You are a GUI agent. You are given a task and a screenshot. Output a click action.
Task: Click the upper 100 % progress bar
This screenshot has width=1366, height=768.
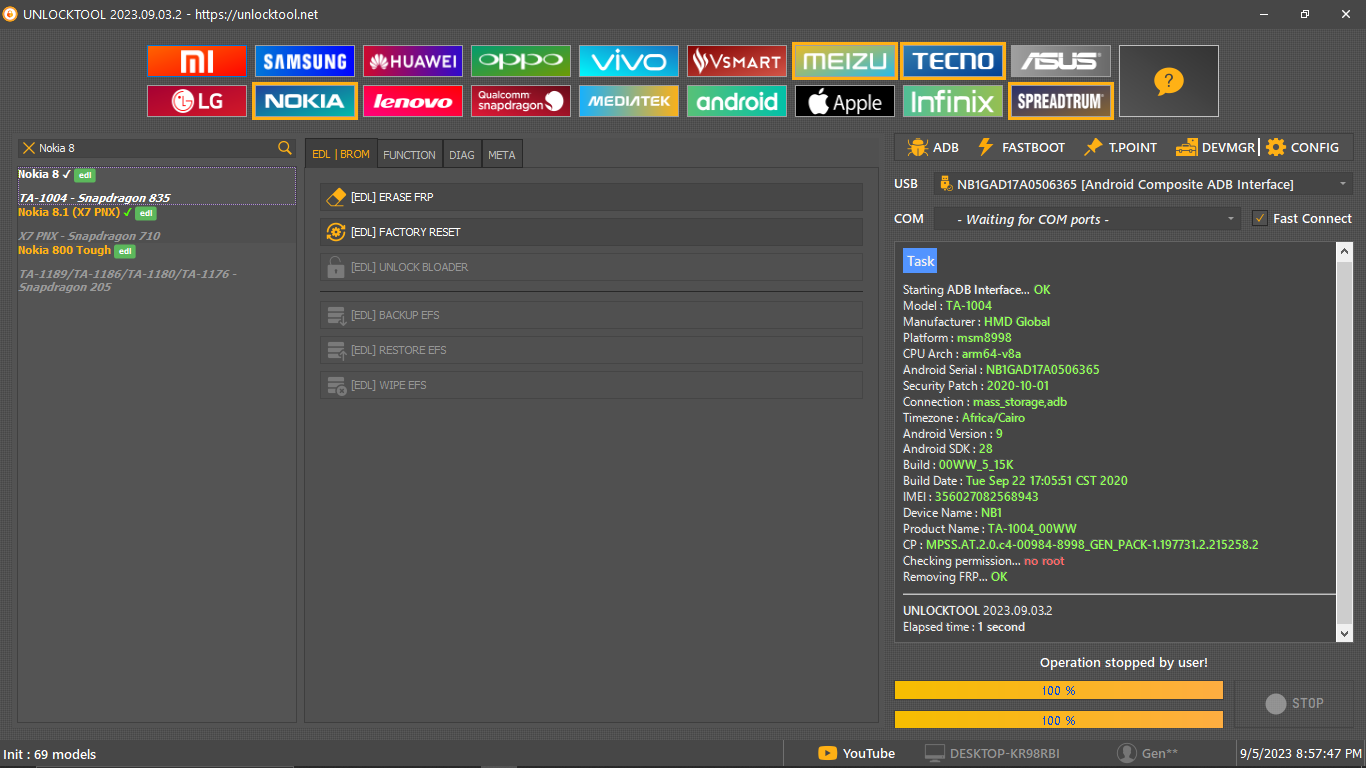(1059, 690)
